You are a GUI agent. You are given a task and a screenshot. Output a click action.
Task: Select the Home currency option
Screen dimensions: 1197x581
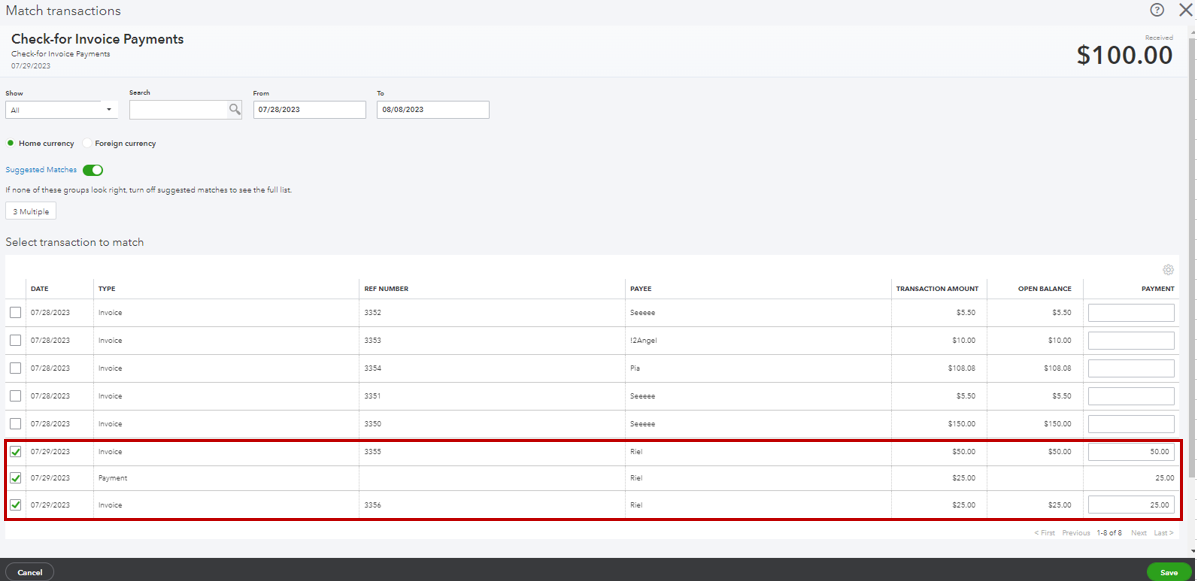click(x=9, y=143)
